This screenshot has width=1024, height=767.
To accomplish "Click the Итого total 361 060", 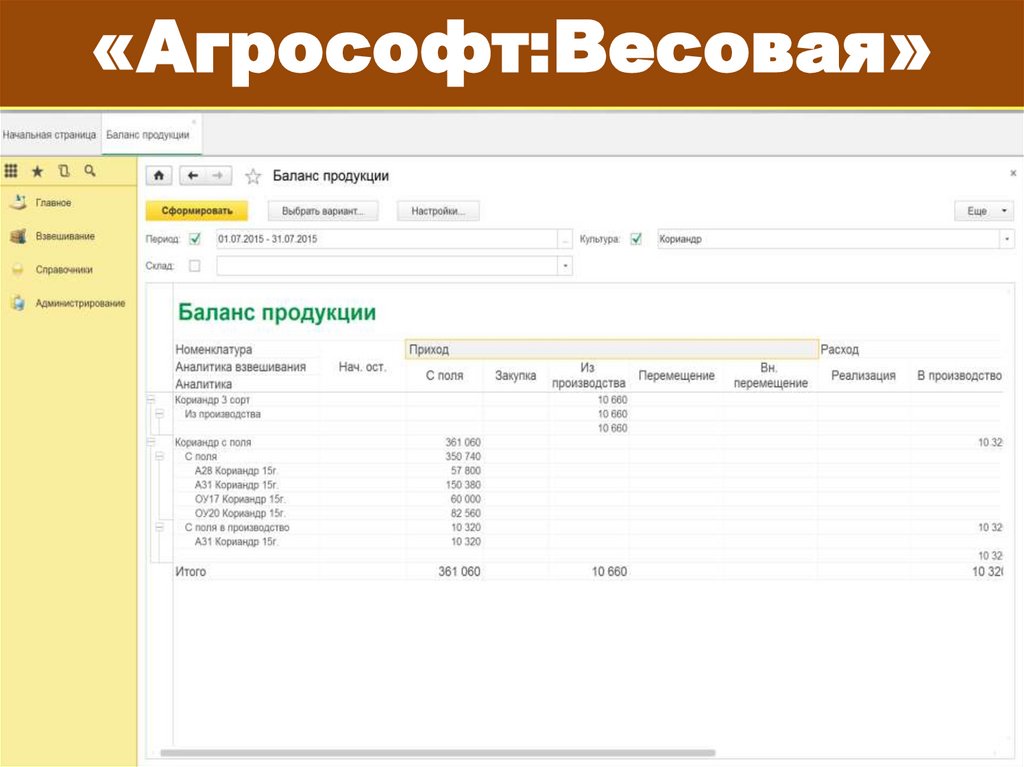I will pyautogui.click(x=460, y=572).
